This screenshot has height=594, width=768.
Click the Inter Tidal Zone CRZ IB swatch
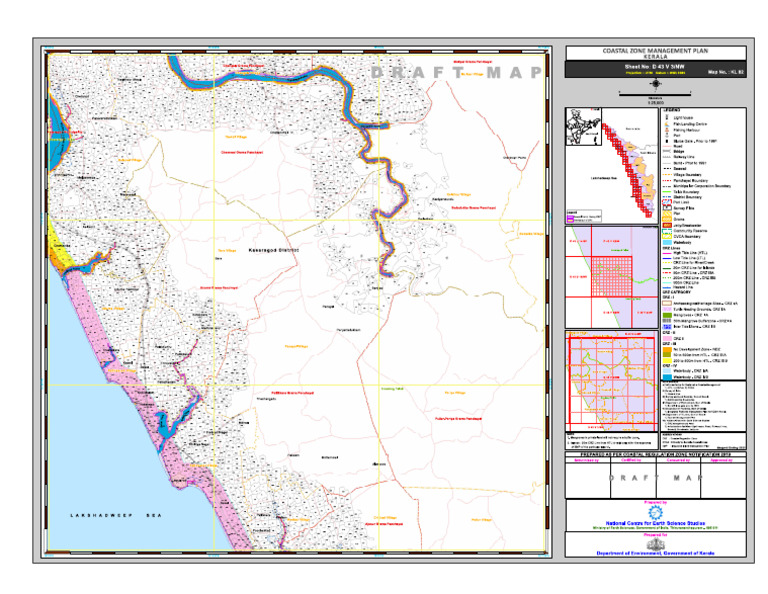tap(667, 327)
